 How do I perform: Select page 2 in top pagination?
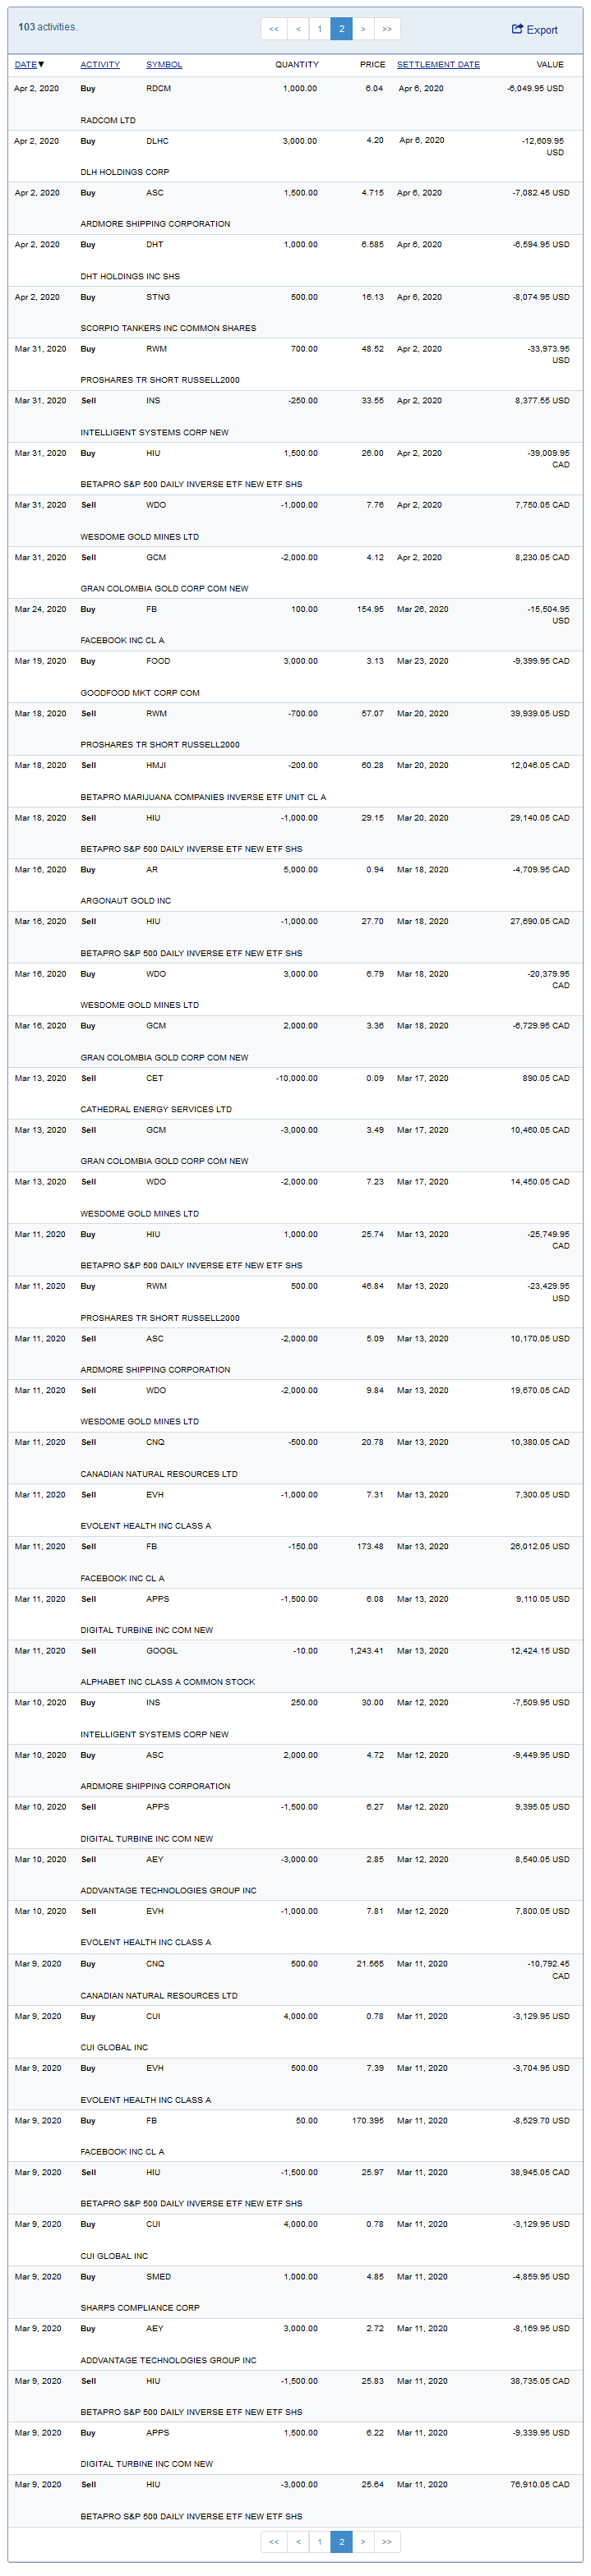click(x=341, y=29)
